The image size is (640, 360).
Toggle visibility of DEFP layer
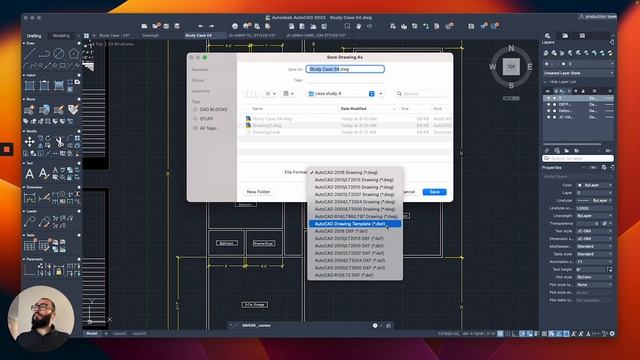(x=549, y=104)
